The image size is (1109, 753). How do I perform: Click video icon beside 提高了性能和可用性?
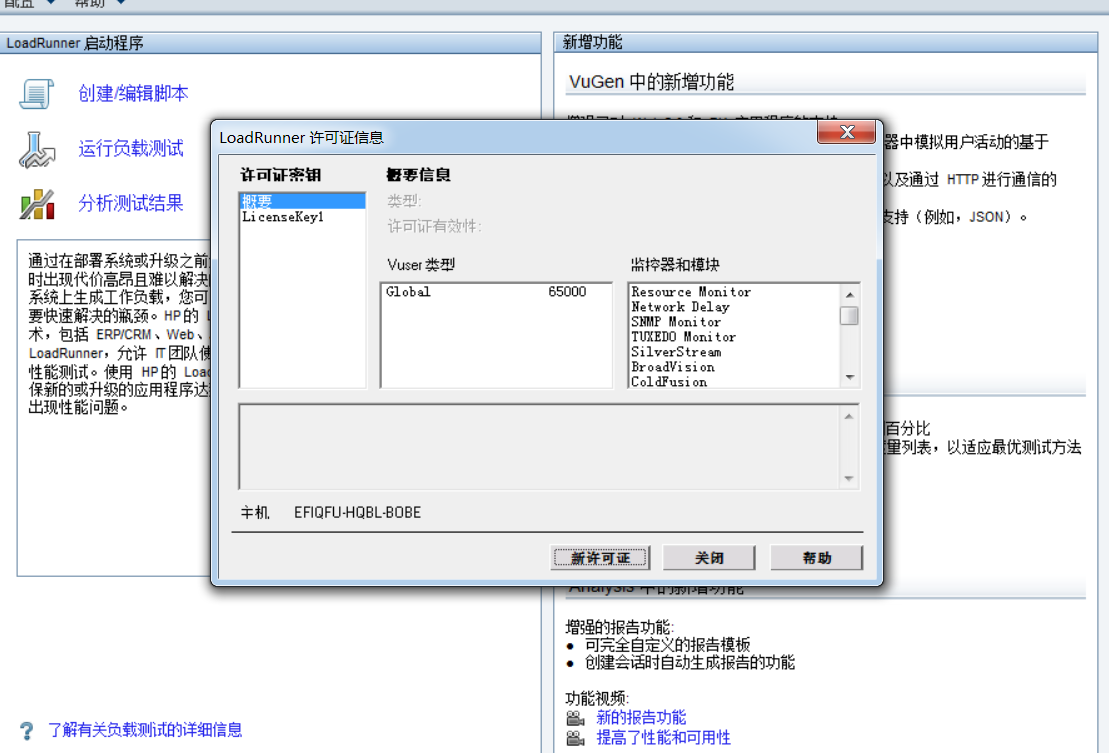pyautogui.click(x=576, y=737)
